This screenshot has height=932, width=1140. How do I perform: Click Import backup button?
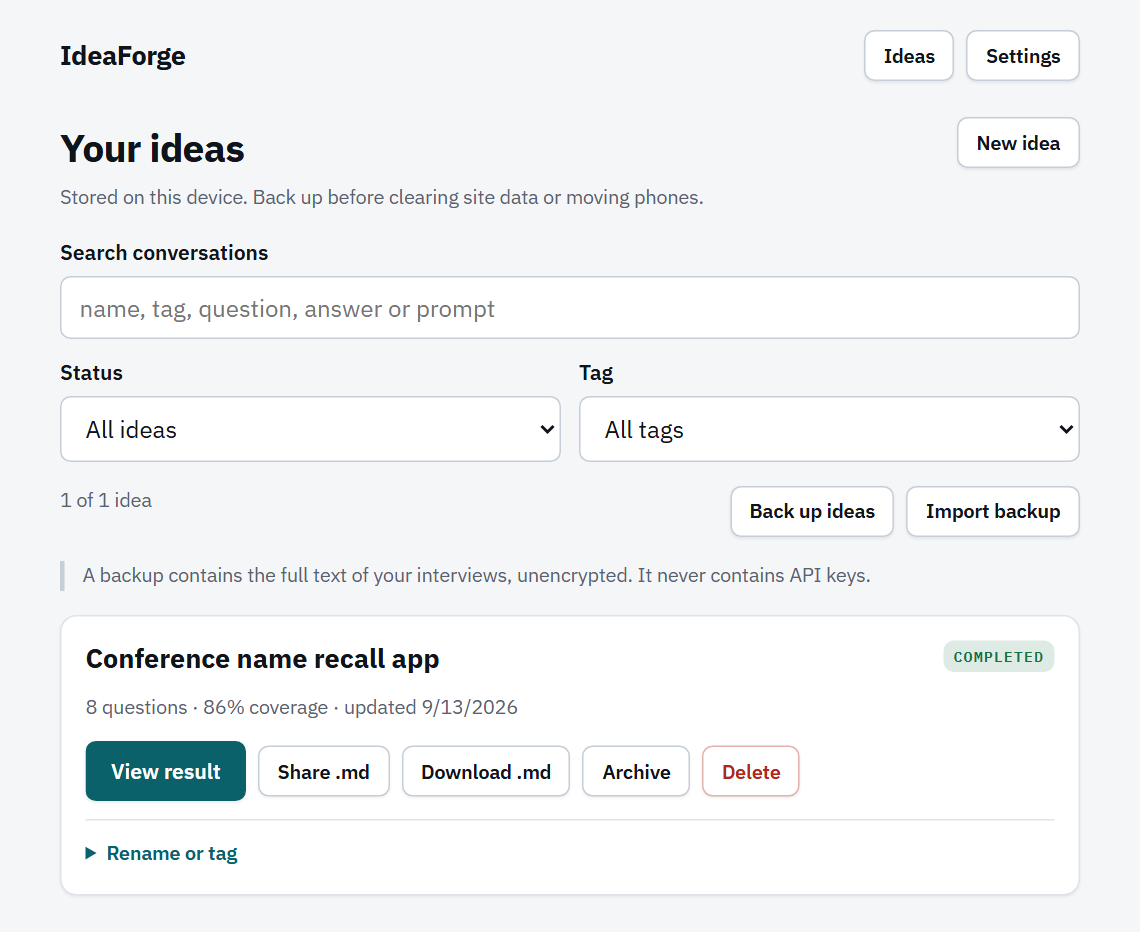[x=992, y=512]
